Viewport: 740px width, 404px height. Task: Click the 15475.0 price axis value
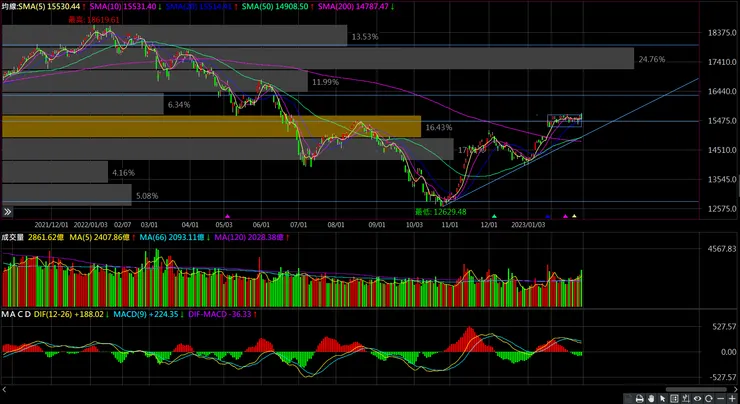[x=722, y=121]
